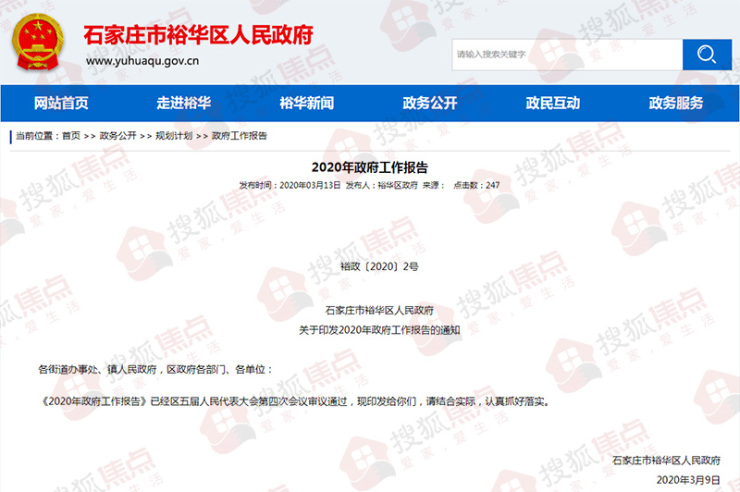The image size is (740, 492).
Task: Open the 走进裕华 navigation tab
Action: (x=184, y=103)
